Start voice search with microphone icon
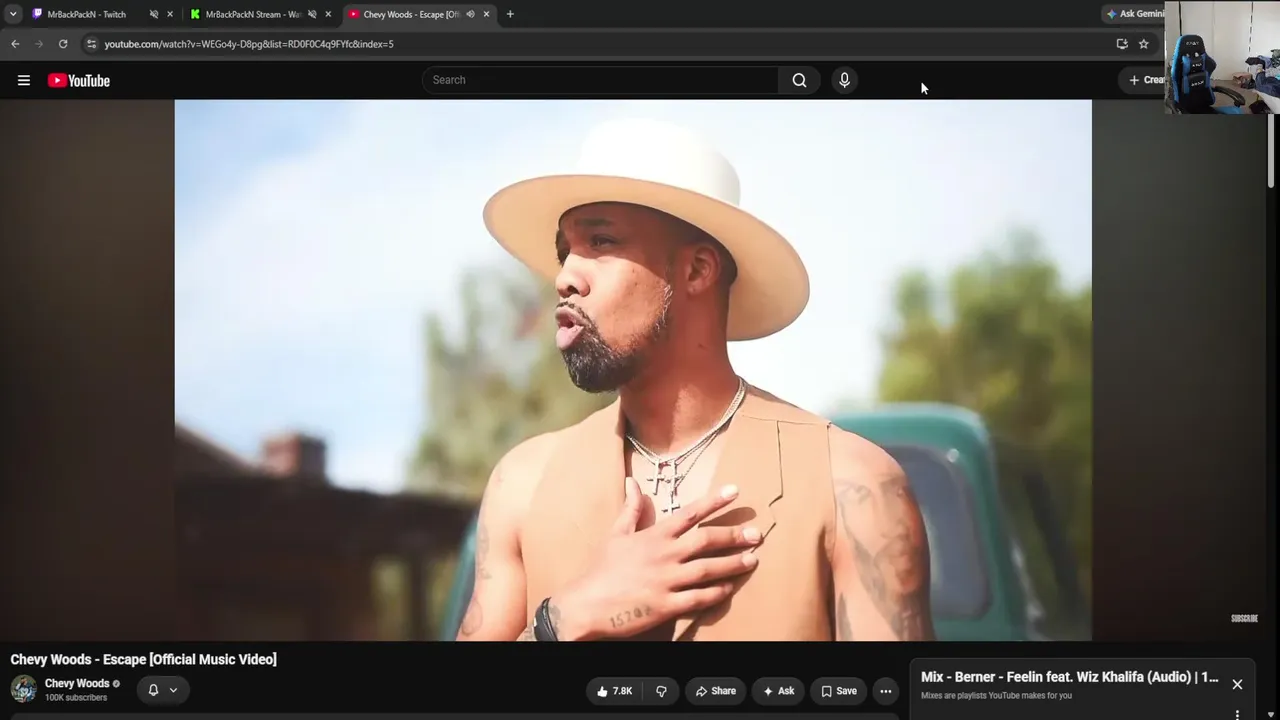1280x720 pixels. [x=844, y=80]
